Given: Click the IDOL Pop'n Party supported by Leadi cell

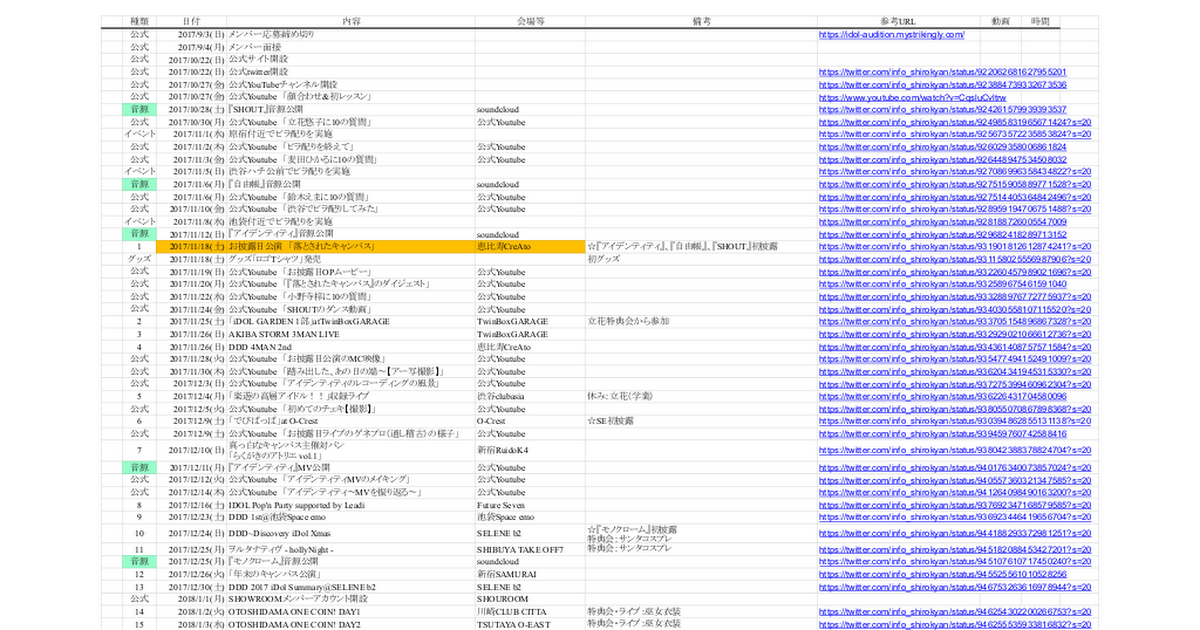Looking at the screenshot, I should [x=351, y=505].
